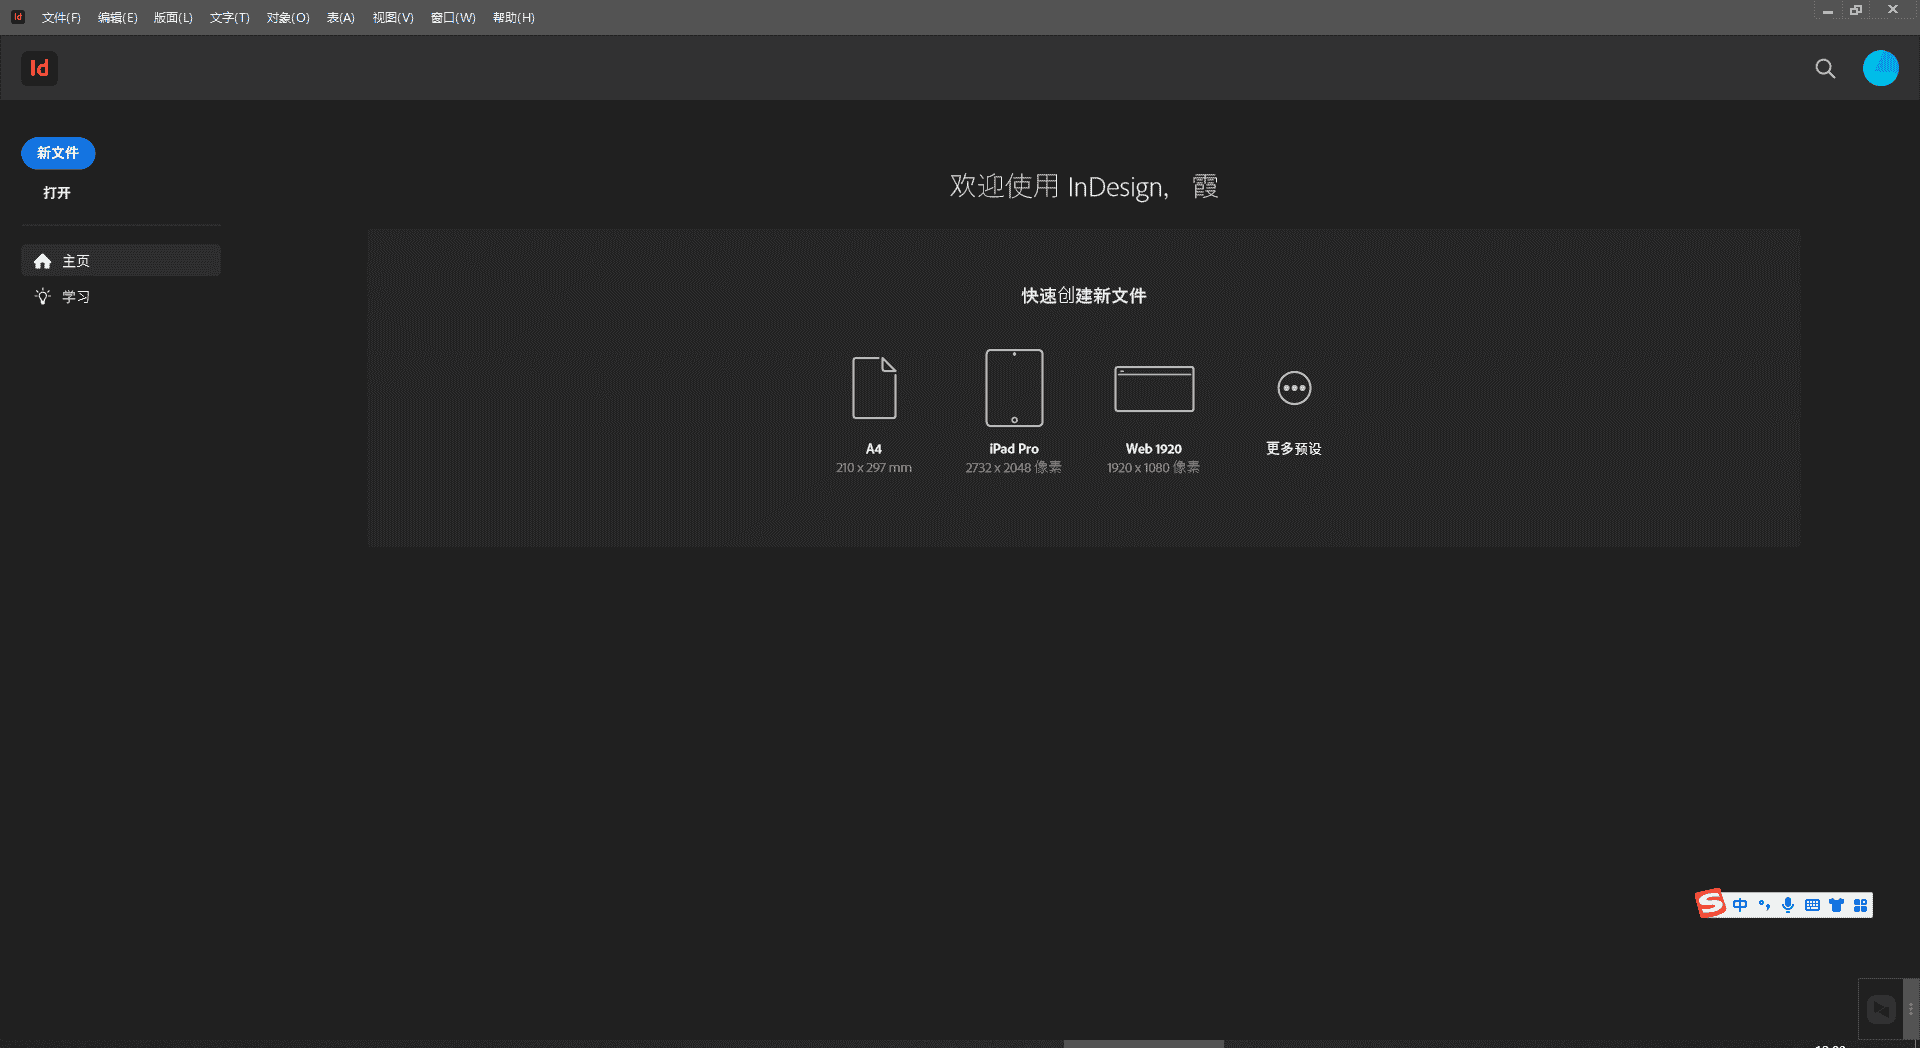The image size is (1920, 1048).
Task: Open the 窗口(W) menu
Action: coord(453,18)
